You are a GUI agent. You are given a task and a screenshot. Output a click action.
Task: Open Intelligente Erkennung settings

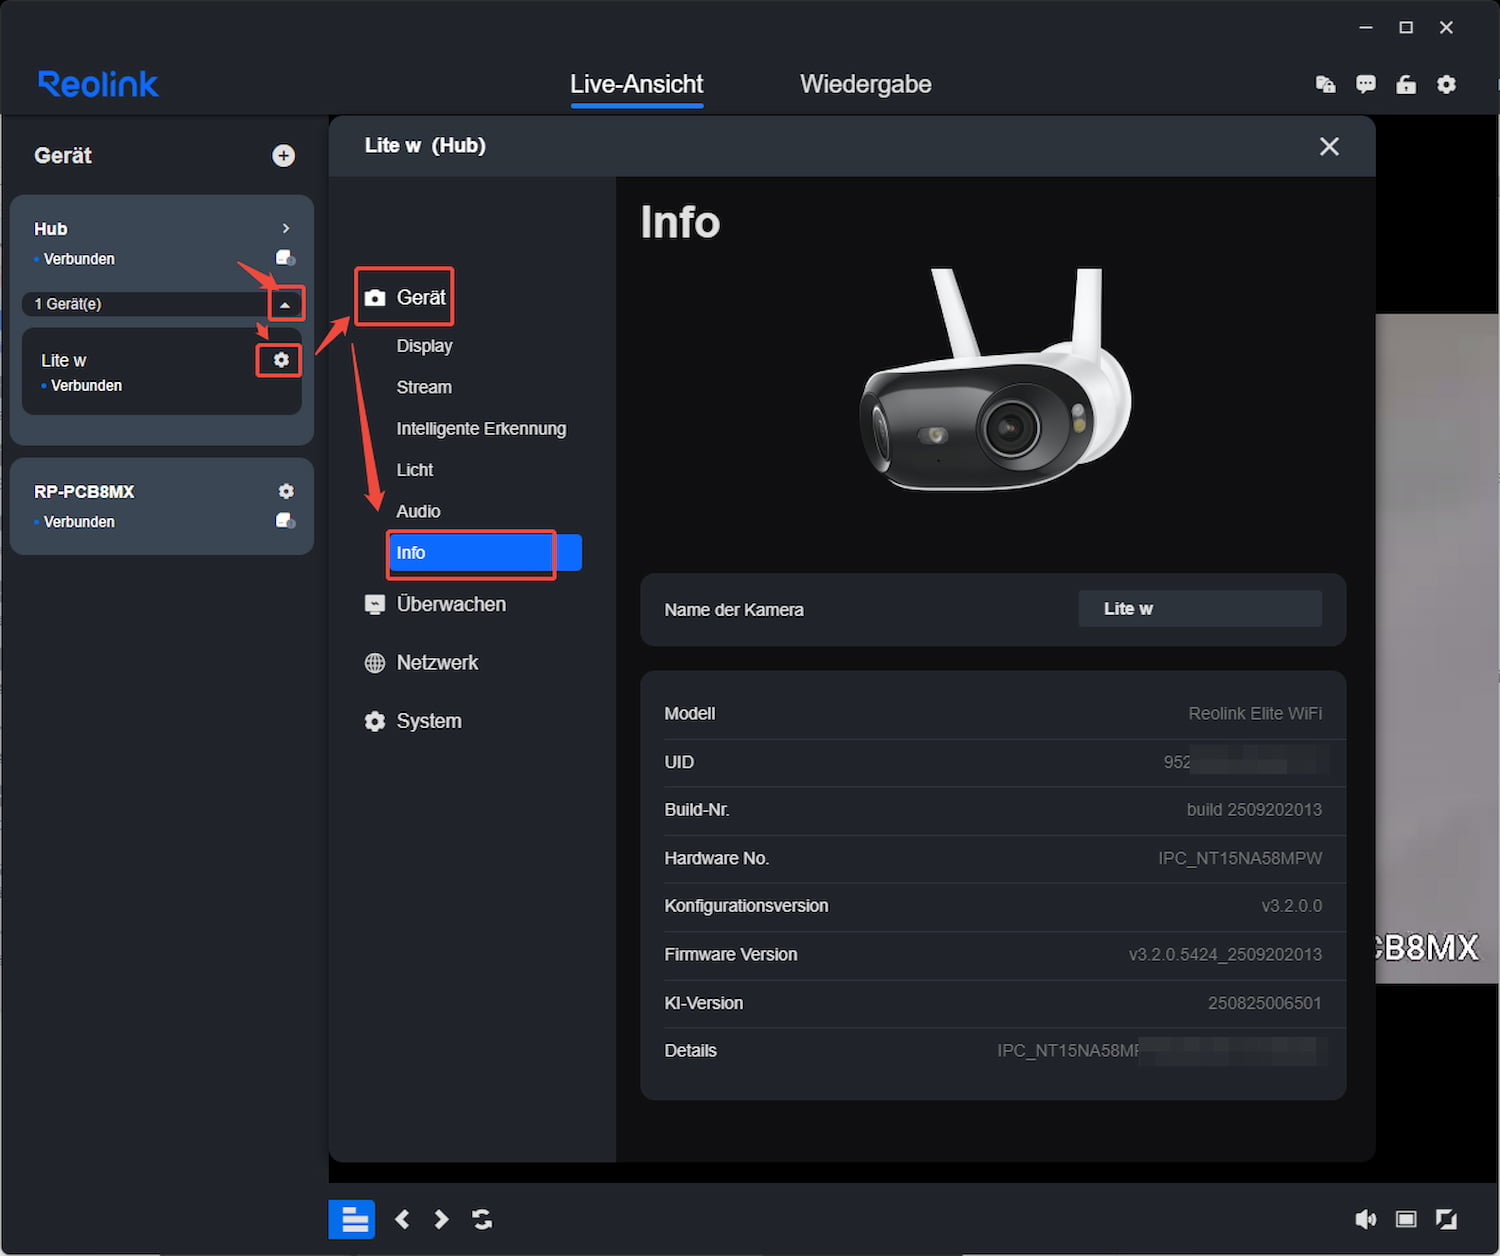(x=481, y=428)
